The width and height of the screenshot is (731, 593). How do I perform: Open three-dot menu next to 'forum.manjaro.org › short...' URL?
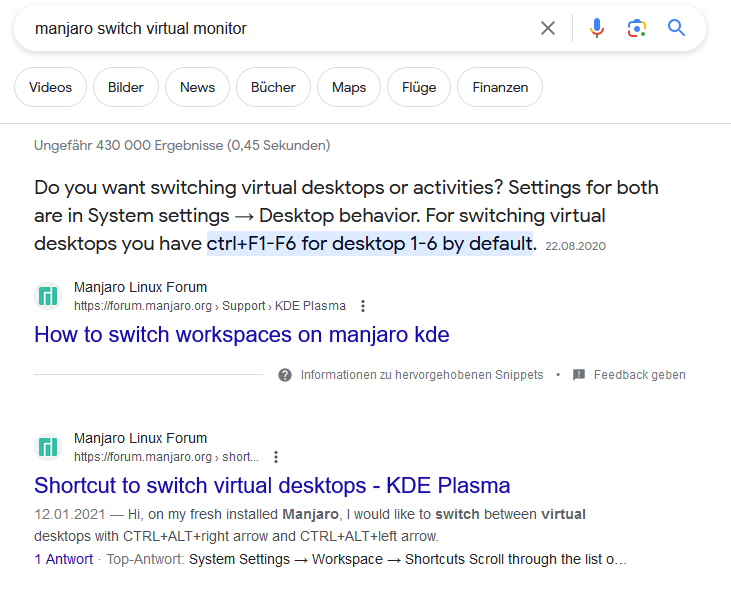pyautogui.click(x=276, y=457)
